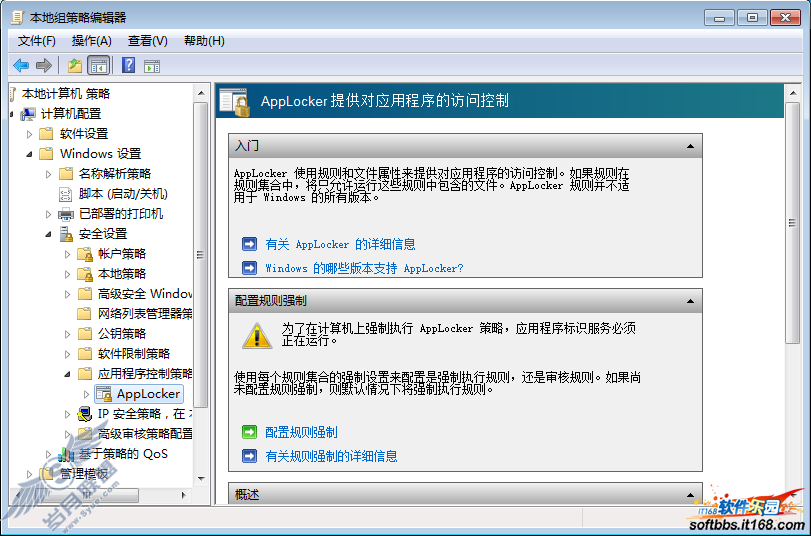Click the 软件设置 folder icon

(47, 134)
